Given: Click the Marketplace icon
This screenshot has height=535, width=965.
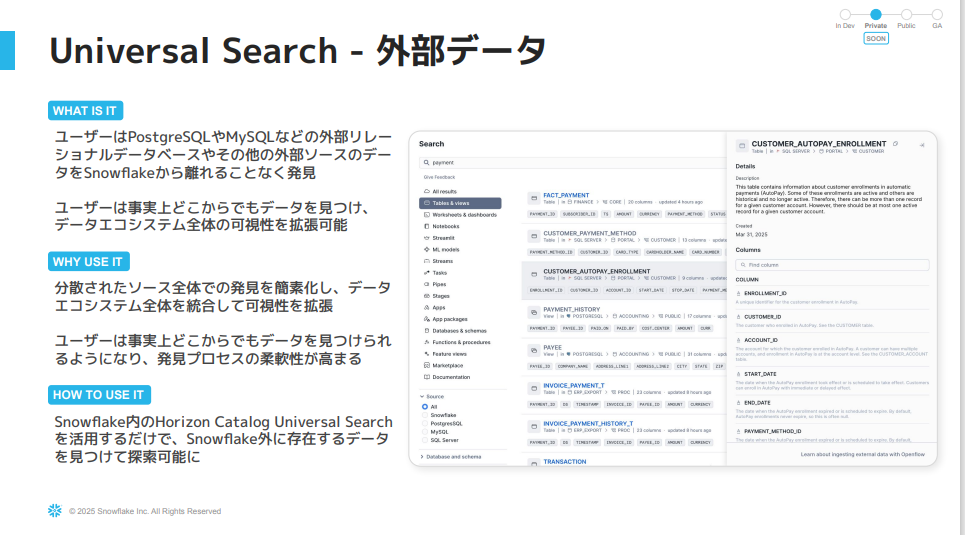Looking at the screenshot, I should [x=426, y=365].
